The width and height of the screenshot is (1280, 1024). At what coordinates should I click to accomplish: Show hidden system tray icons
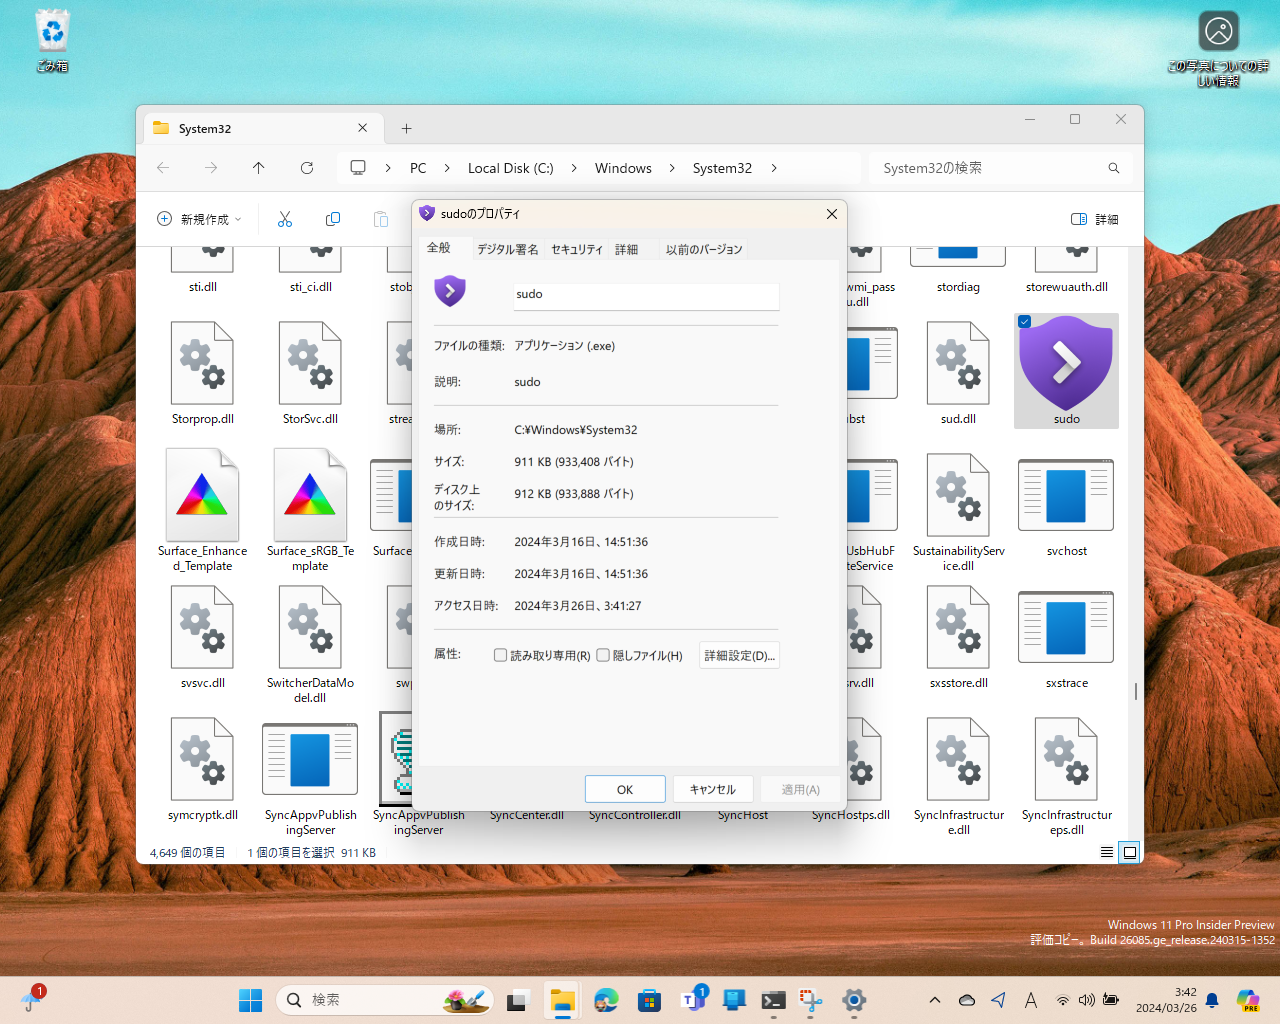point(934,1000)
